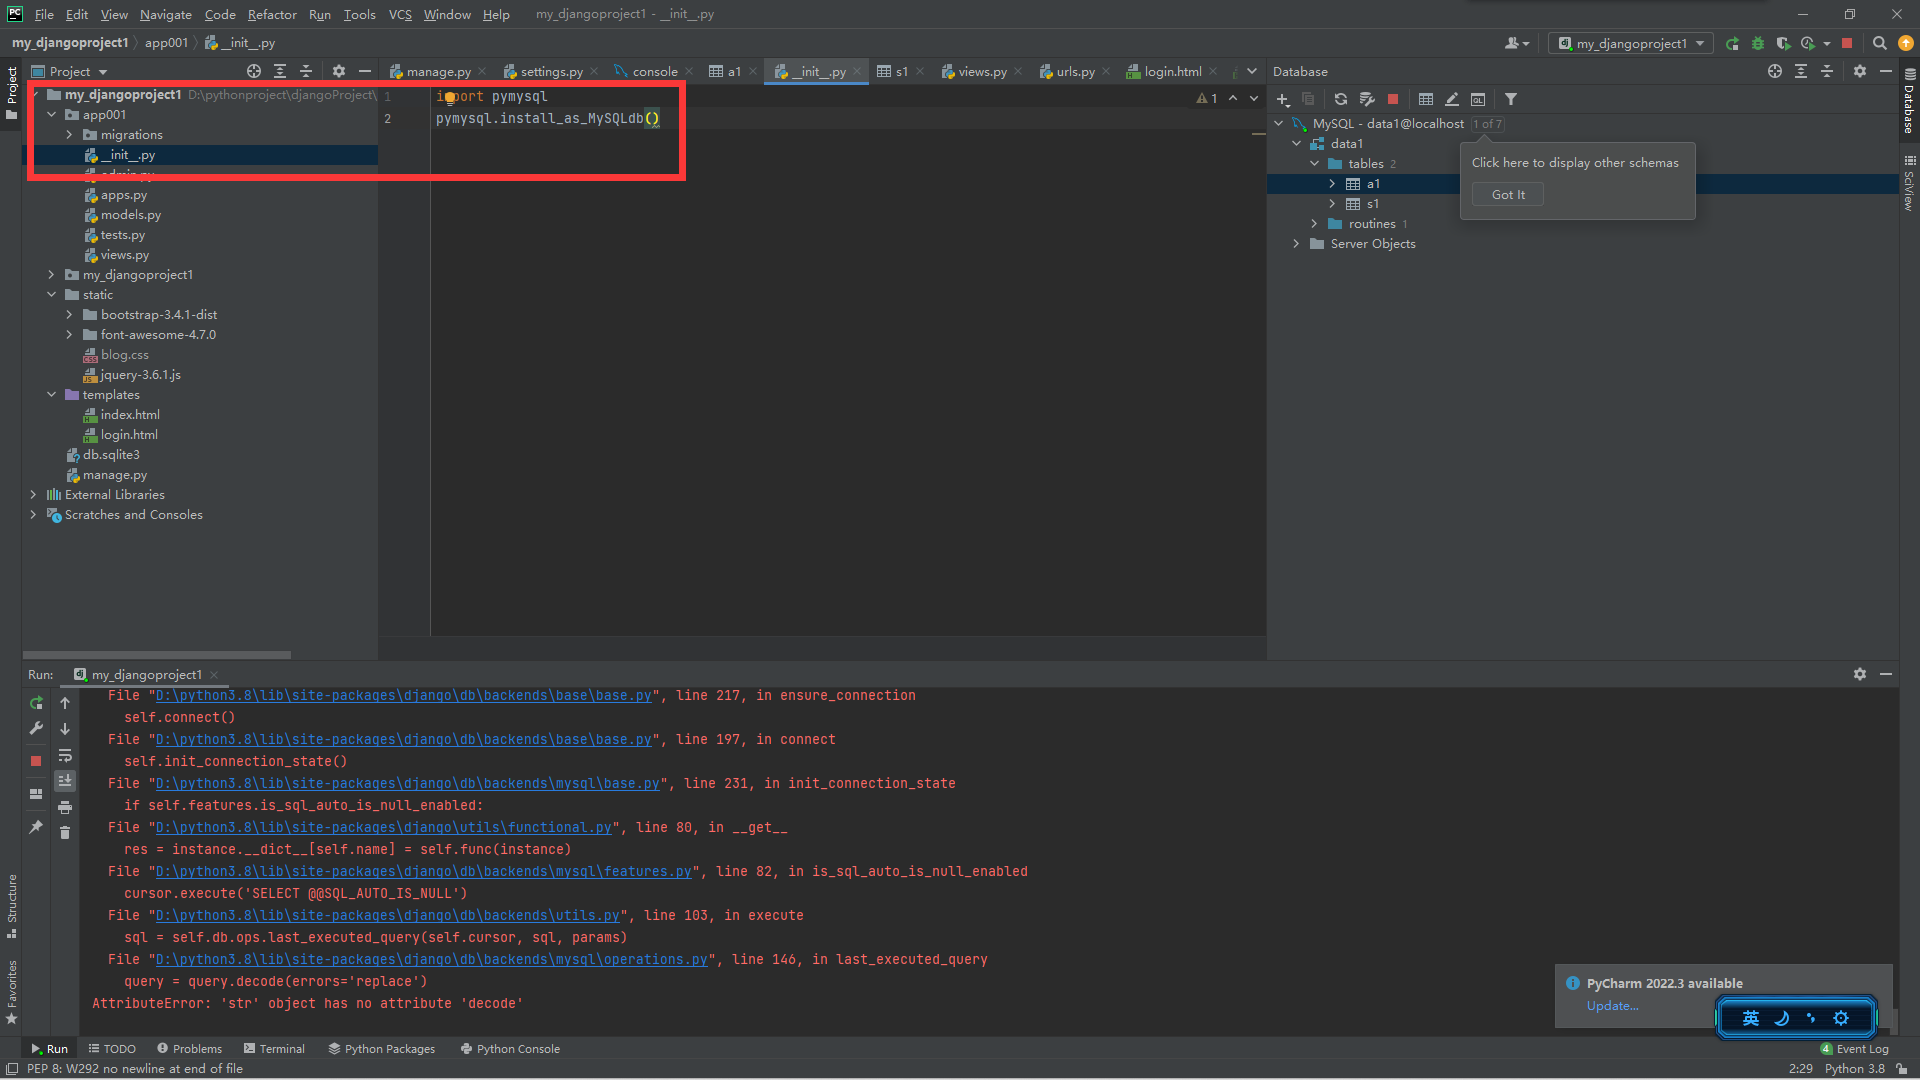Viewport: 1920px width, 1080px height.
Task: Expand the routines node
Action: point(1315,224)
